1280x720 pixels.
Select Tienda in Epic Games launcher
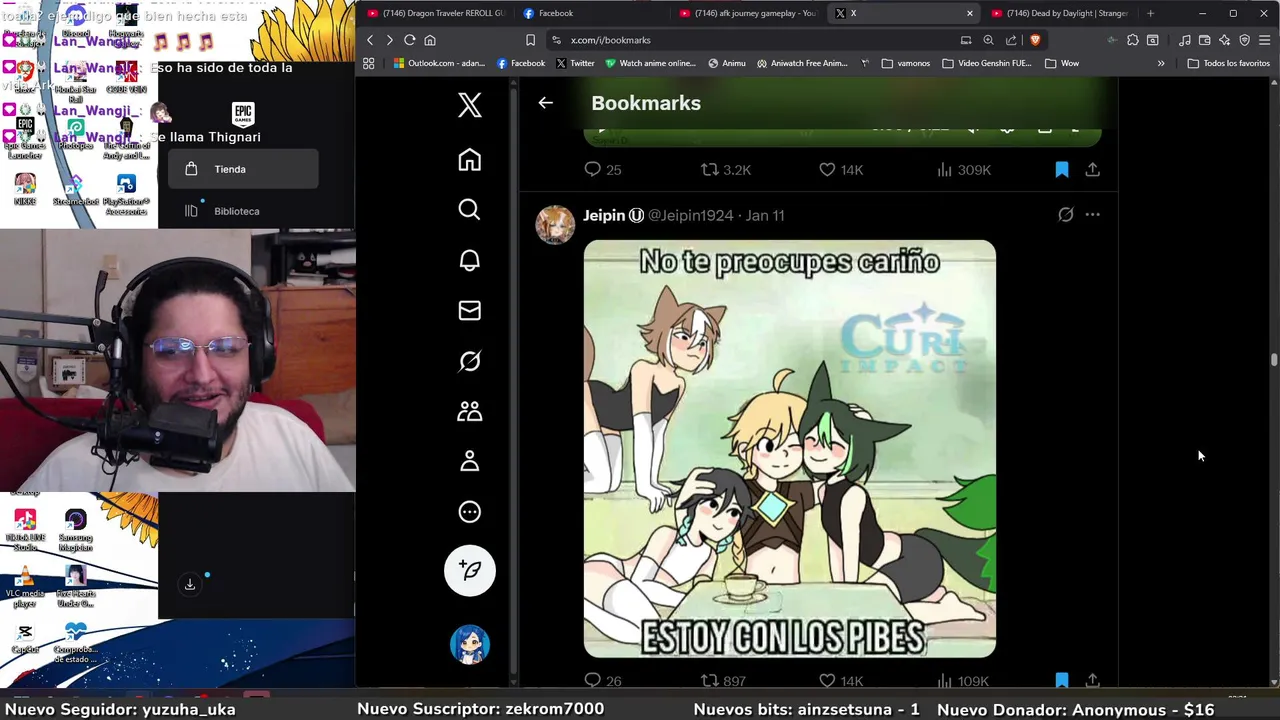(x=243, y=169)
